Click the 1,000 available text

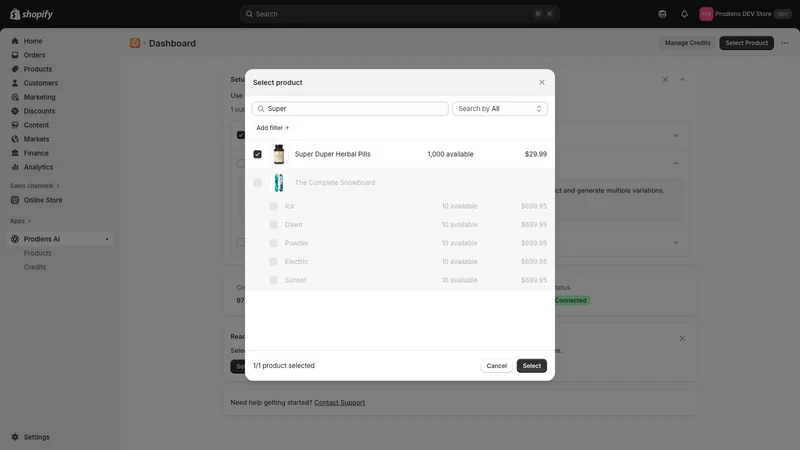point(450,154)
